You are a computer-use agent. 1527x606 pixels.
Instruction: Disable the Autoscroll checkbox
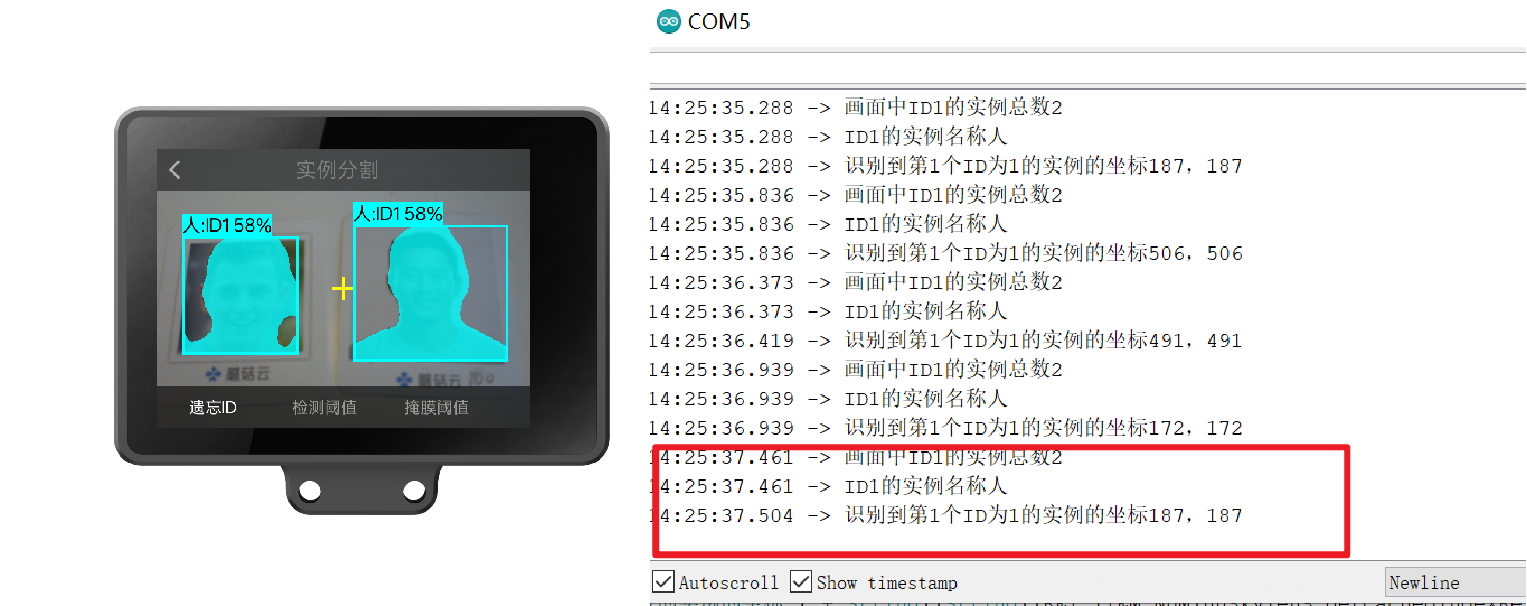tap(662, 581)
